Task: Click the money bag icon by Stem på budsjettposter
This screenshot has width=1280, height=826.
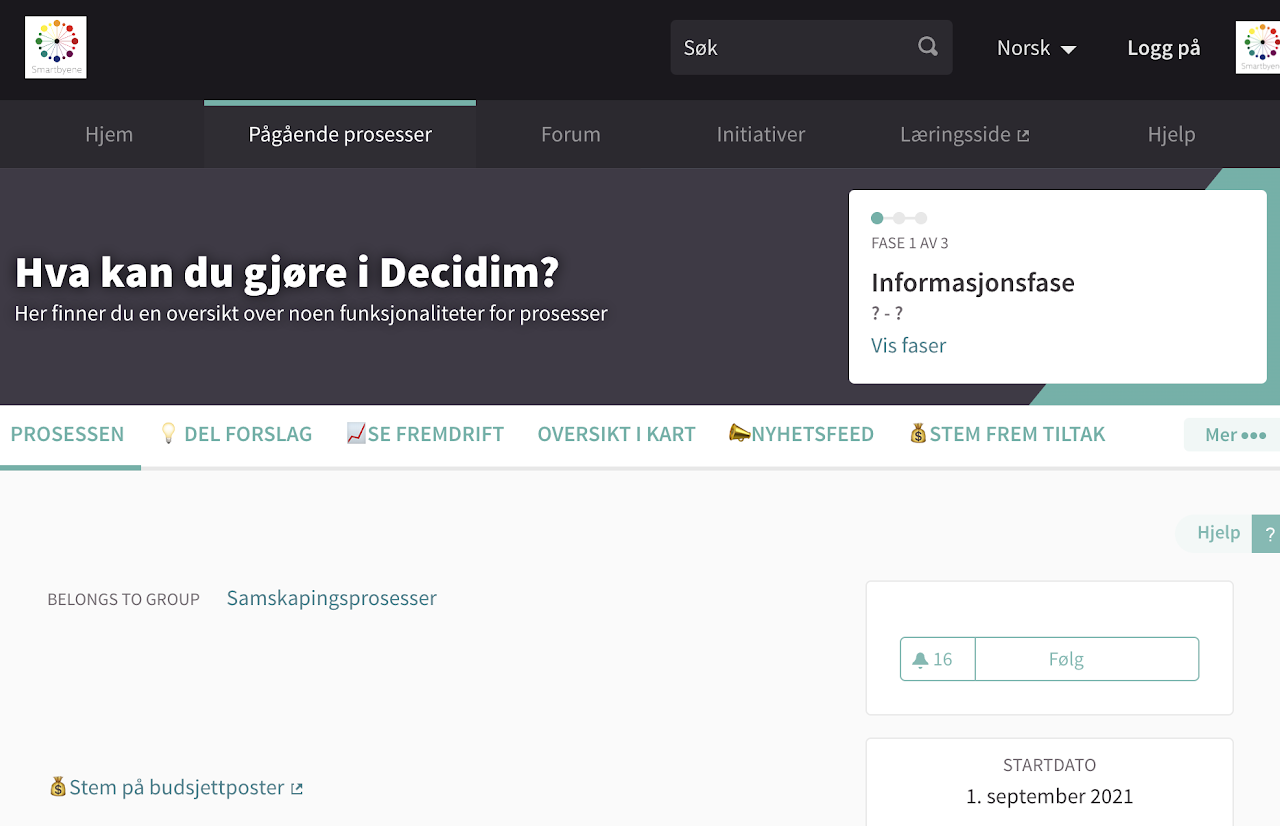Action: click(x=58, y=787)
